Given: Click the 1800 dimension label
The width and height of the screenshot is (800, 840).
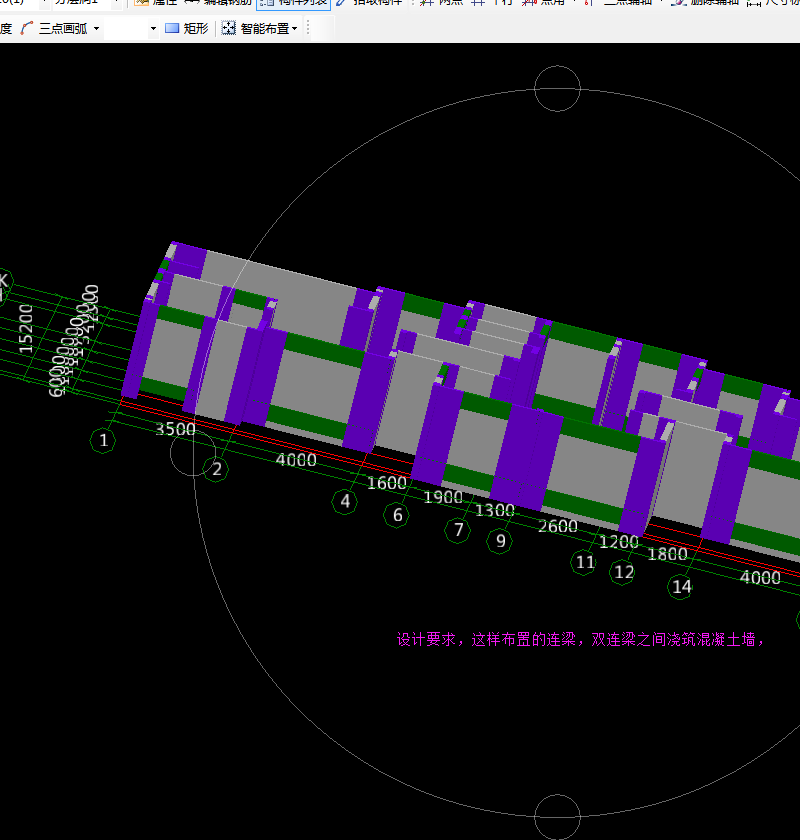Looking at the screenshot, I should tap(668, 554).
